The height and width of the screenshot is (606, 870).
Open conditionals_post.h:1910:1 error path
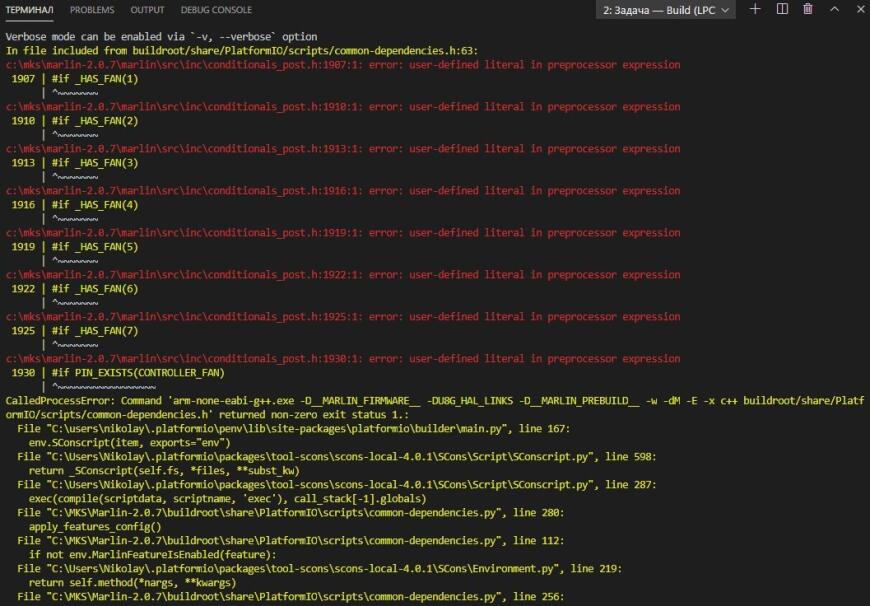184,107
